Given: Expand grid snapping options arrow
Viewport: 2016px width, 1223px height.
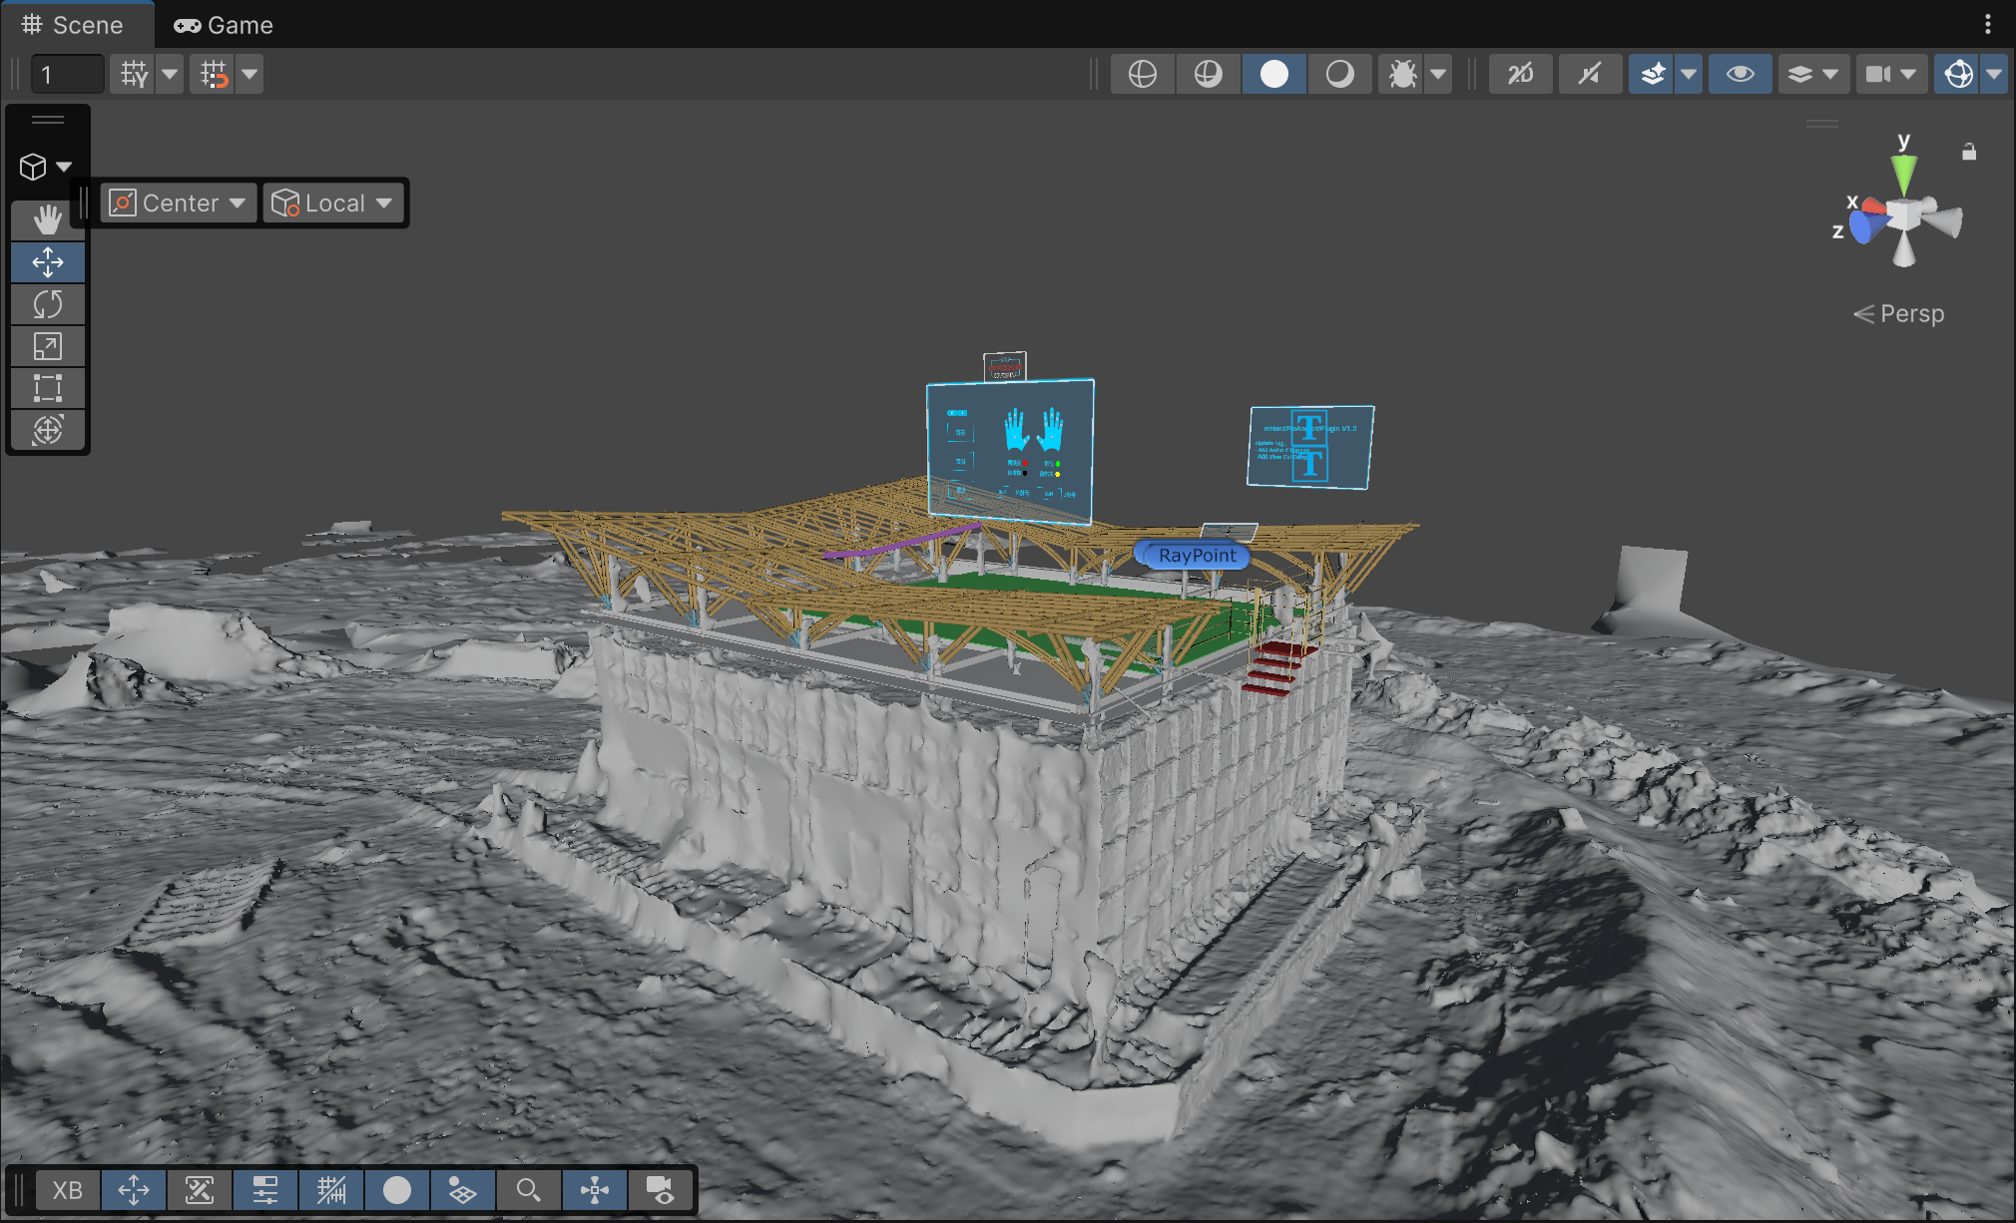Looking at the screenshot, I should click(250, 74).
